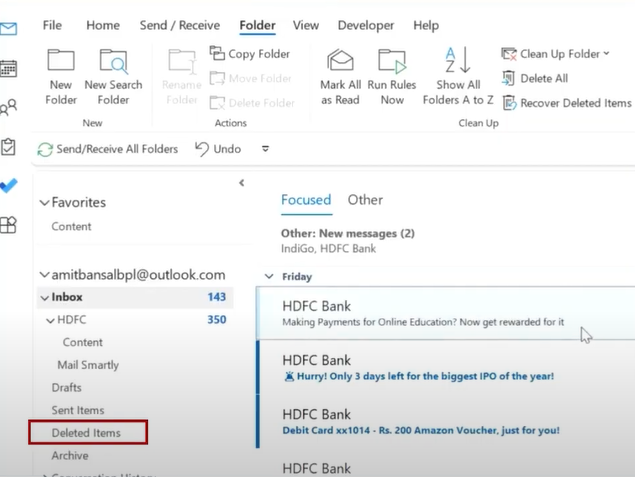635x477 pixels.
Task: Click the Delete Folder command
Action: (x=252, y=103)
